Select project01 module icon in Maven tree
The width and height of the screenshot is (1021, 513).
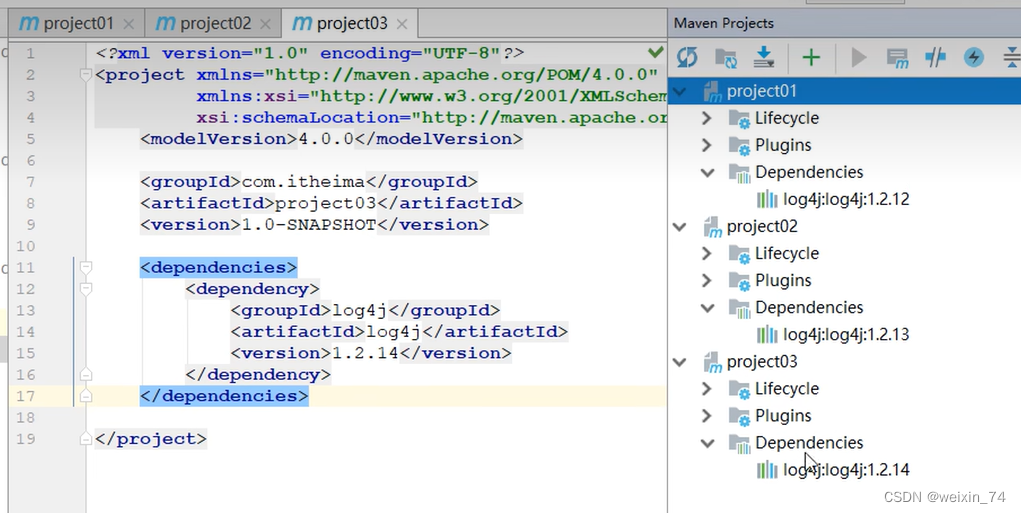point(713,91)
